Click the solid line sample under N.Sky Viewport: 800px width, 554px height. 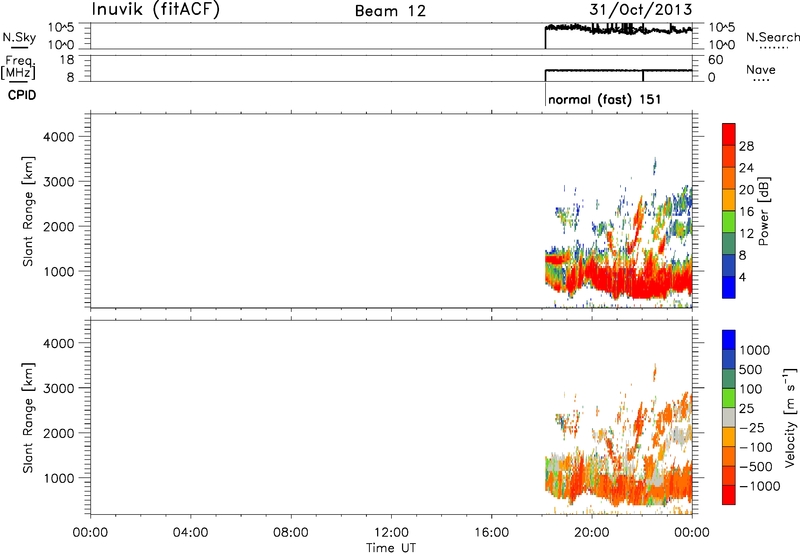19,47
